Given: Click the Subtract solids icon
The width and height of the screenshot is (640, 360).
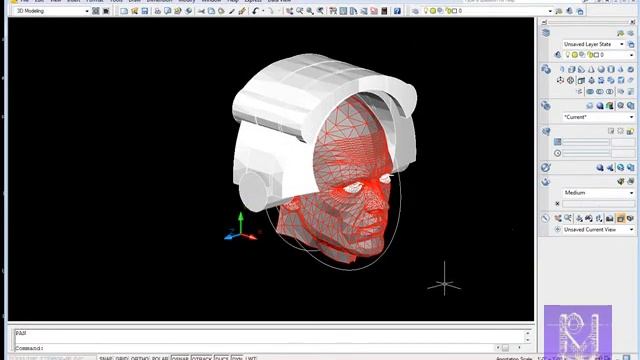Looking at the screenshot, I should pos(600,91).
